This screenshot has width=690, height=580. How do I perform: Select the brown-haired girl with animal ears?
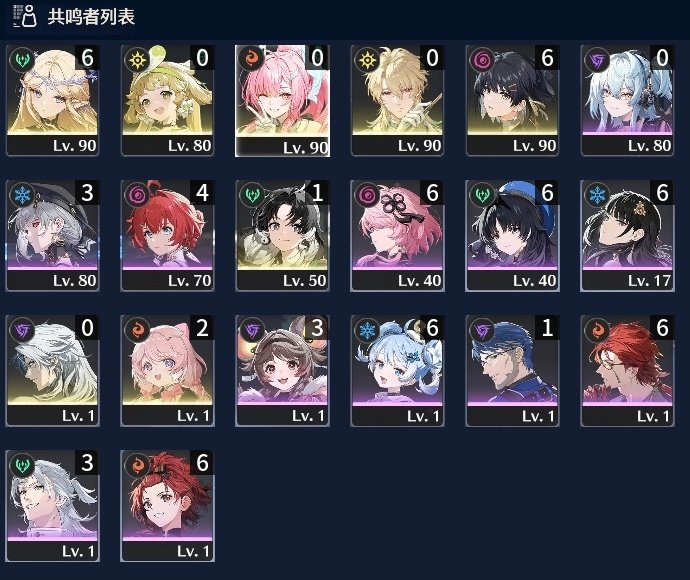pos(282,371)
